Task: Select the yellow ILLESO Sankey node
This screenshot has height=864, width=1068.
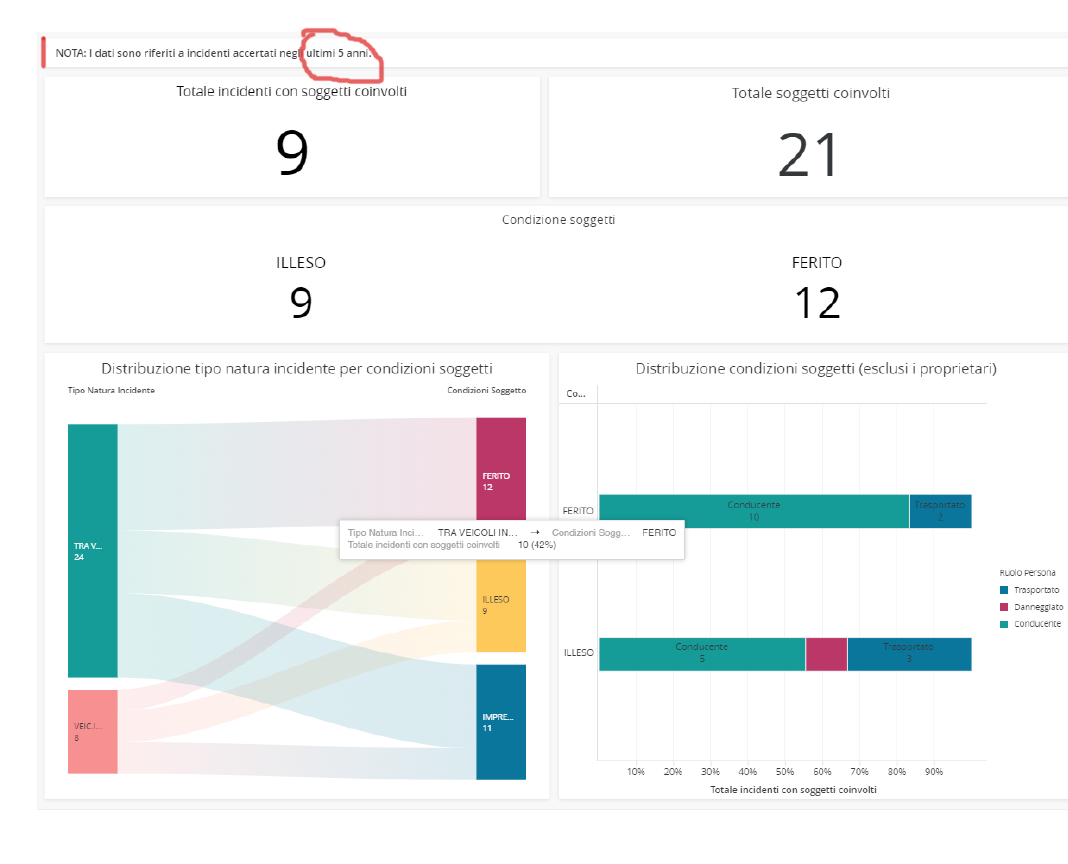Action: (500, 603)
